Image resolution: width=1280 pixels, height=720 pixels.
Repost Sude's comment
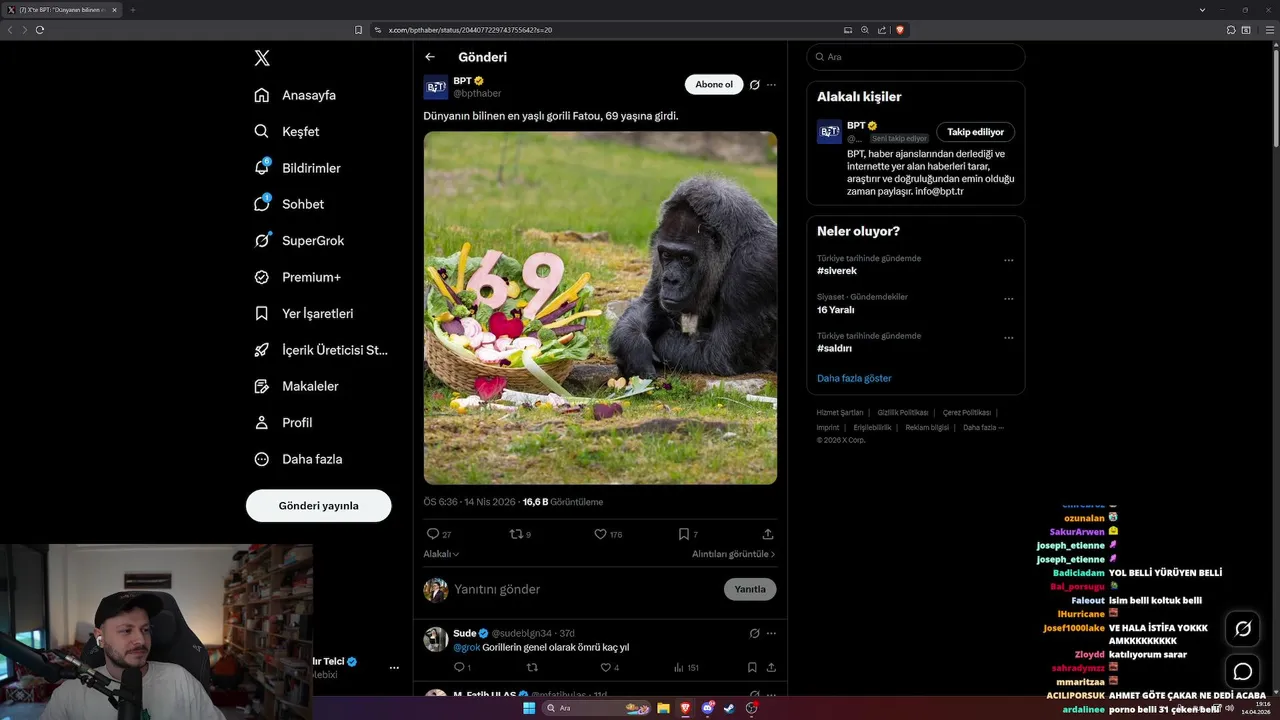pyautogui.click(x=532, y=667)
